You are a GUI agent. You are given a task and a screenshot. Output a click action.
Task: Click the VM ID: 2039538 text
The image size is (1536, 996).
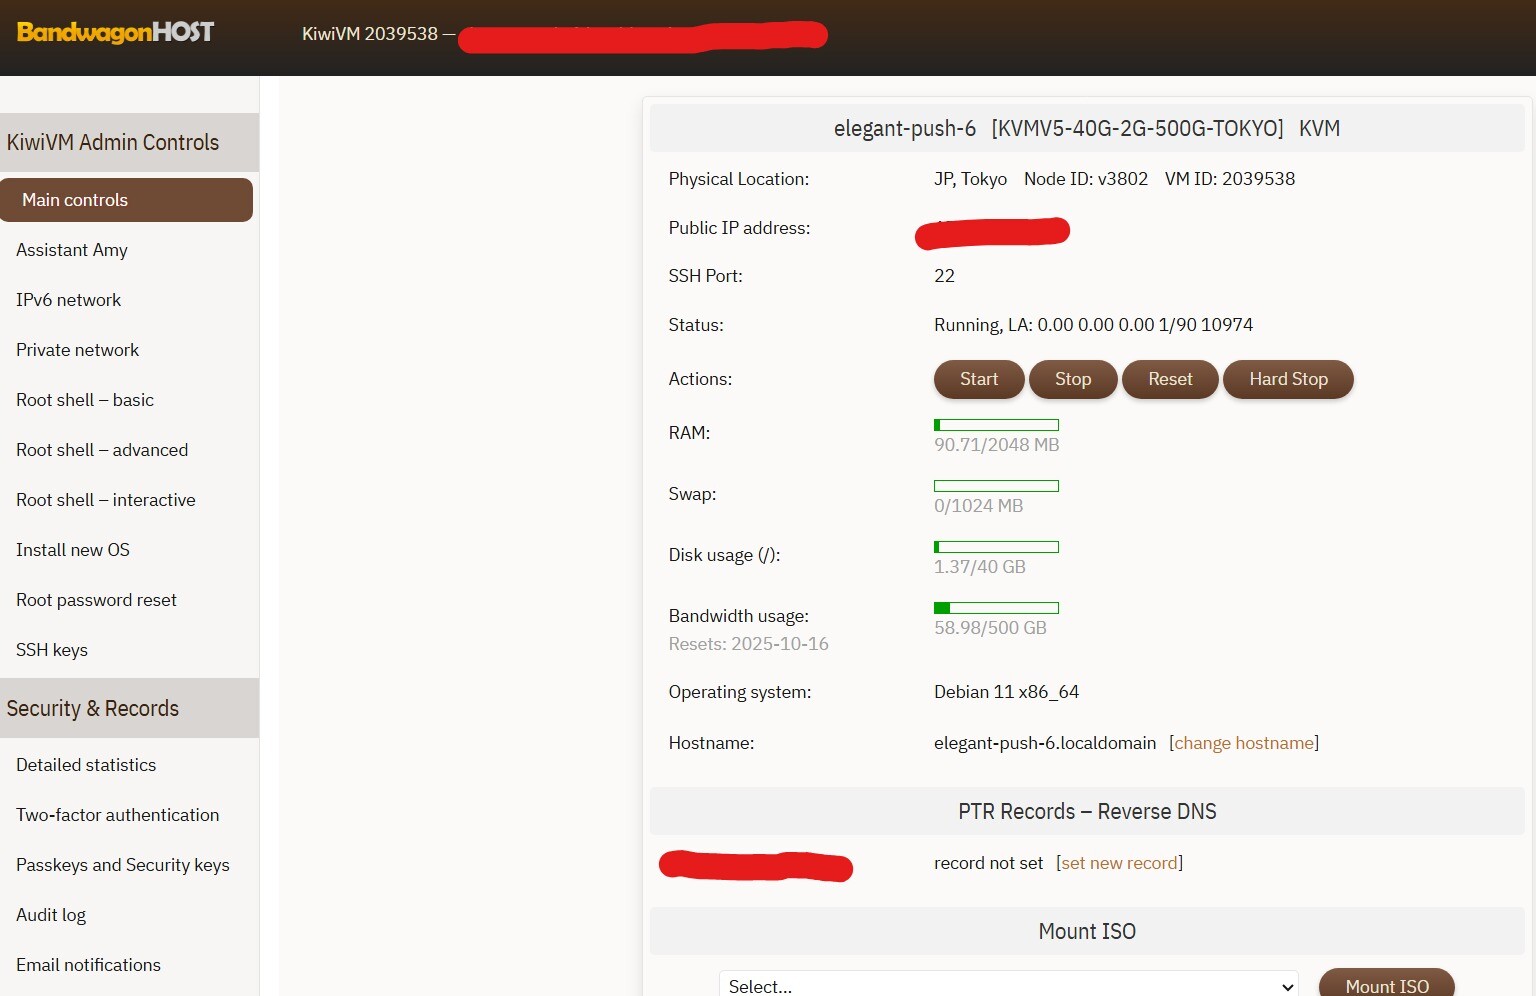coord(1230,179)
